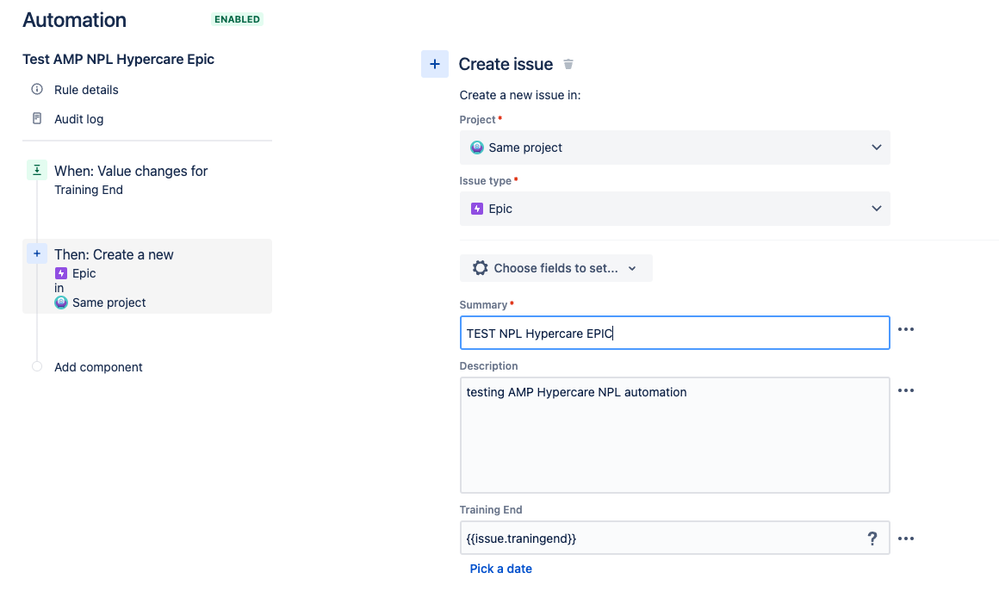Open the Audit log section

pyautogui.click(x=79, y=119)
